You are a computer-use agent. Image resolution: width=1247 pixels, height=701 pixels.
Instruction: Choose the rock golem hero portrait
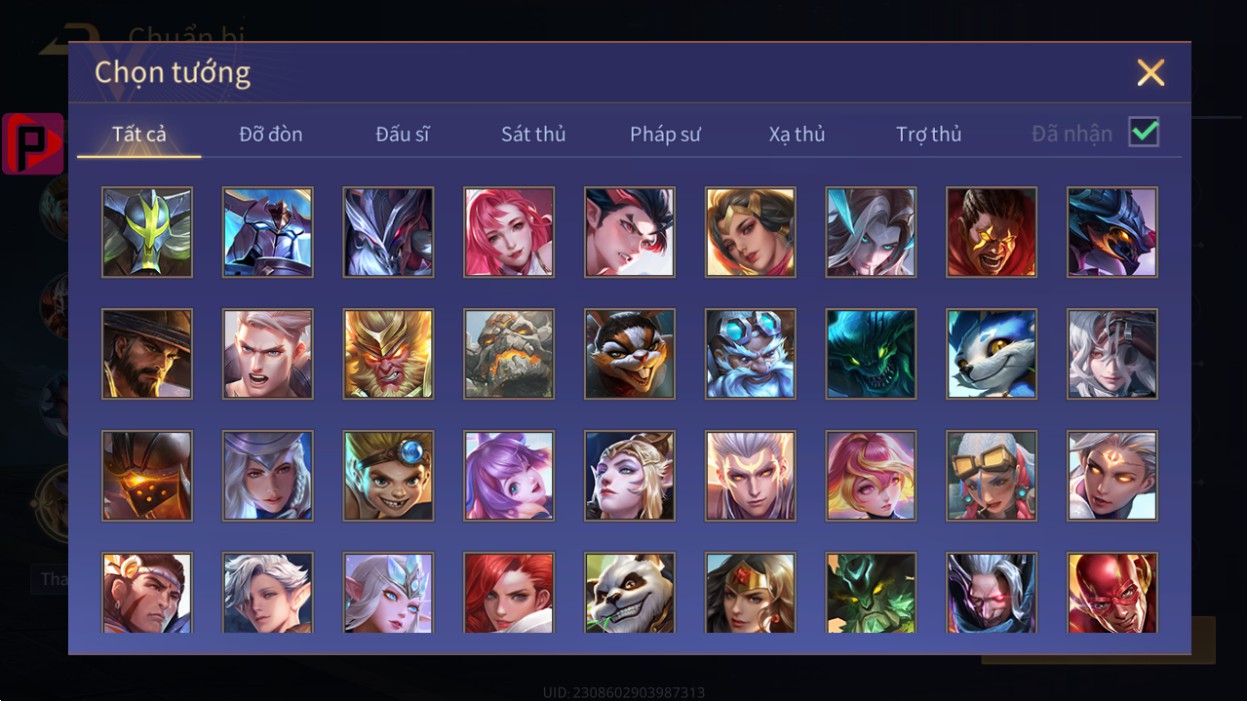pyautogui.click(x=509, y=354)
